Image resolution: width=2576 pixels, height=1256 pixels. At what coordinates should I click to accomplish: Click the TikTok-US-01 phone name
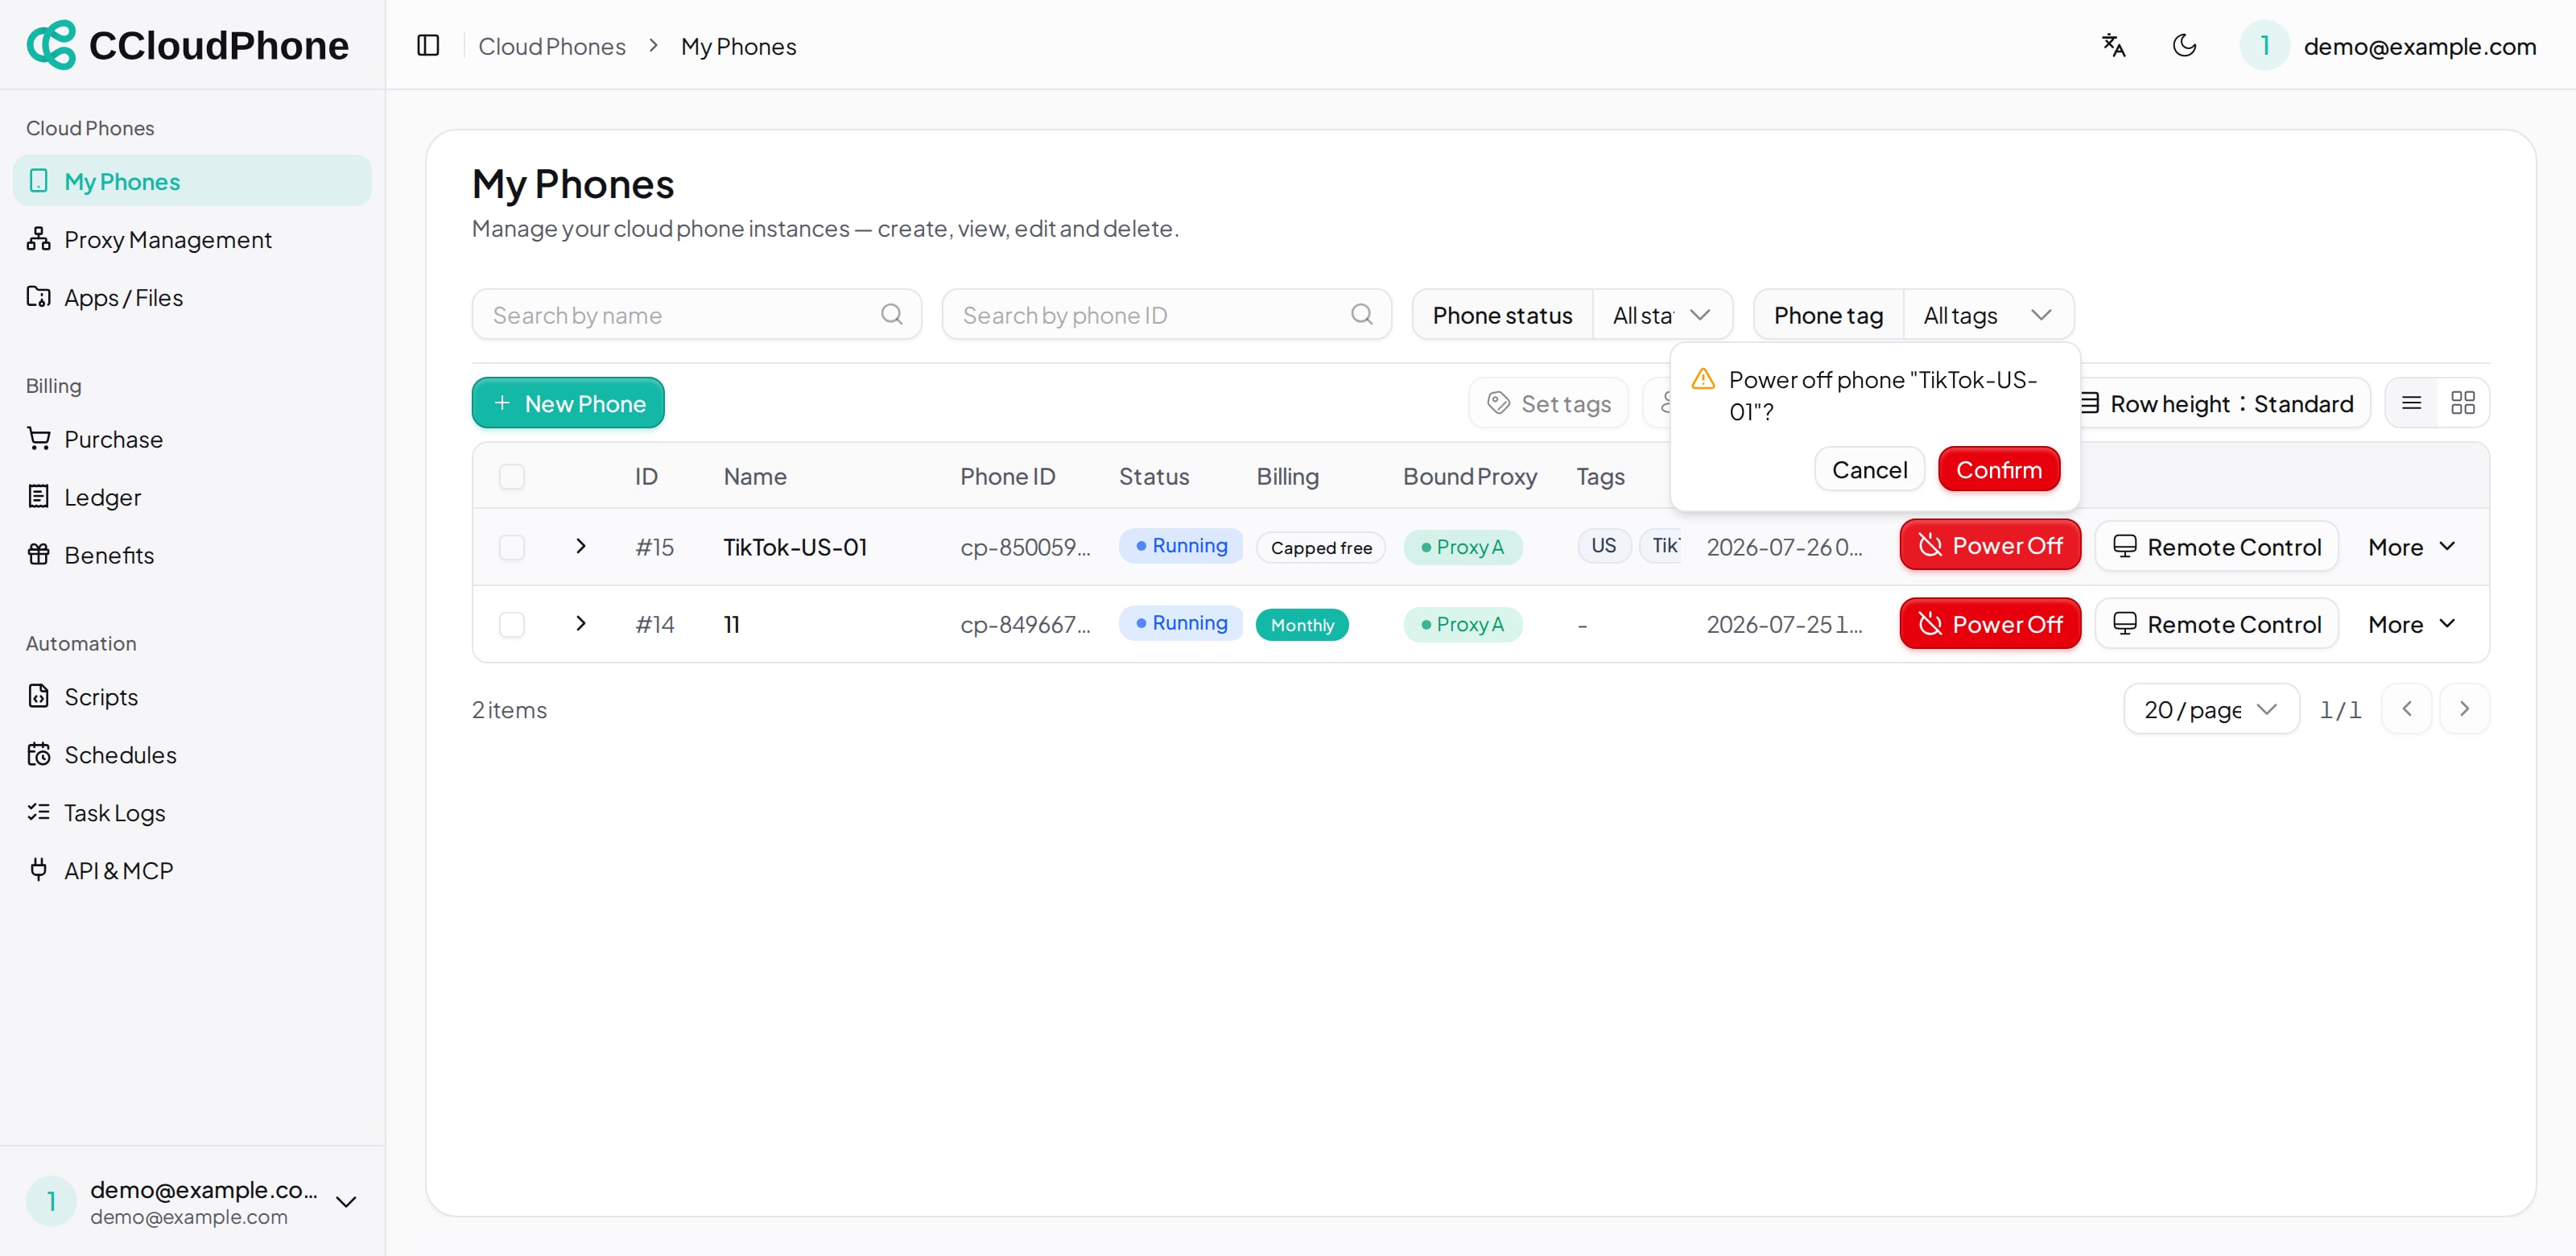(795, 547)
